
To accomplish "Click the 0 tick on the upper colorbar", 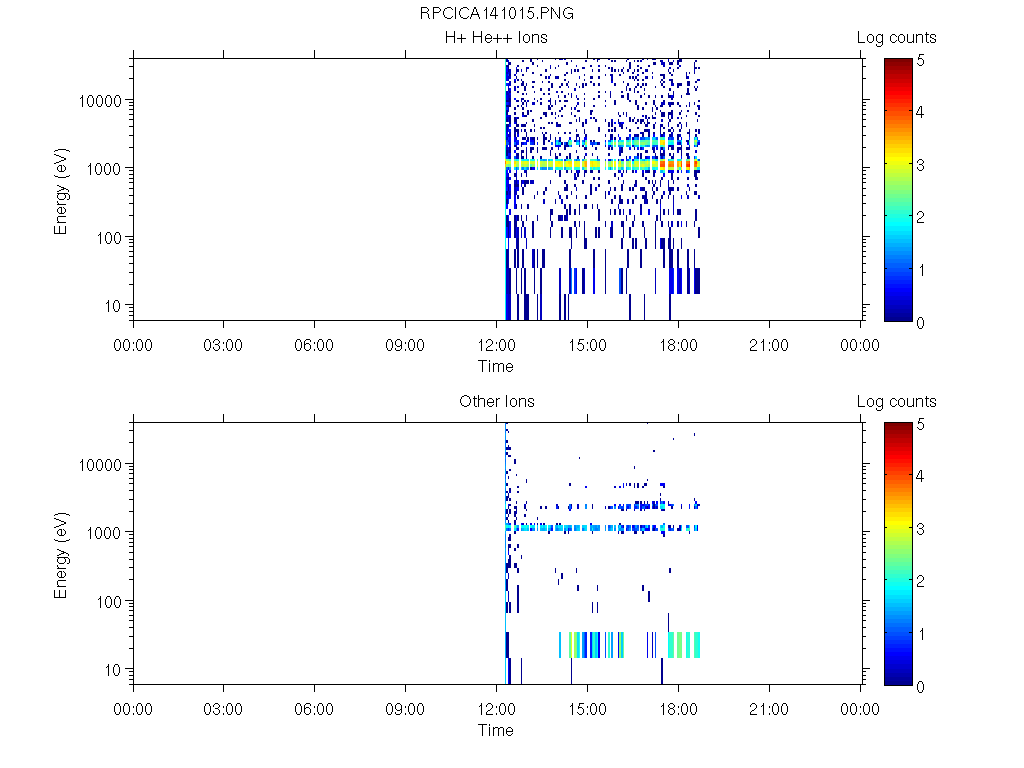I will [920, 323].
